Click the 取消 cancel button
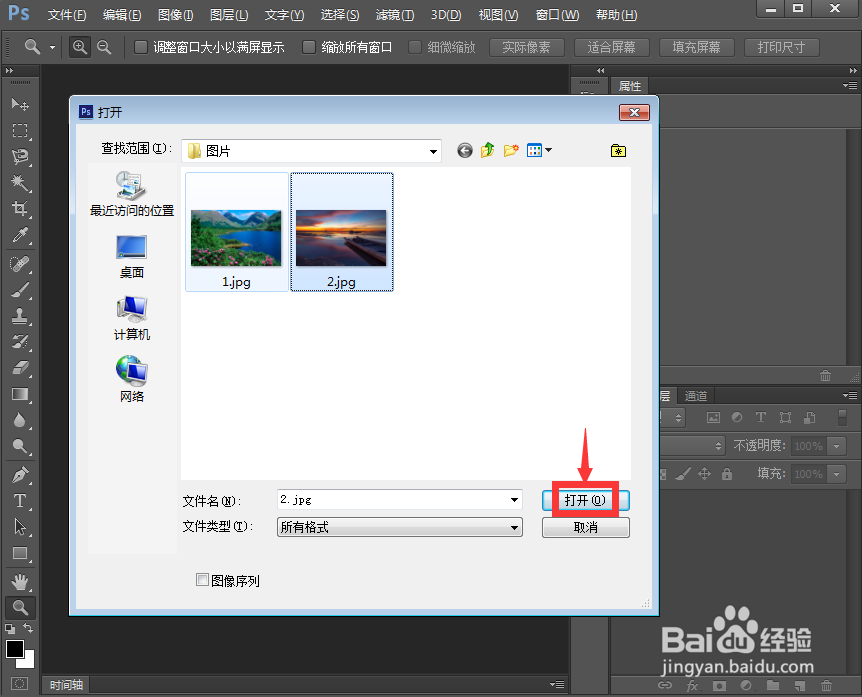The height and width of the screenshot is (697, 862). (x=585, y=527)
